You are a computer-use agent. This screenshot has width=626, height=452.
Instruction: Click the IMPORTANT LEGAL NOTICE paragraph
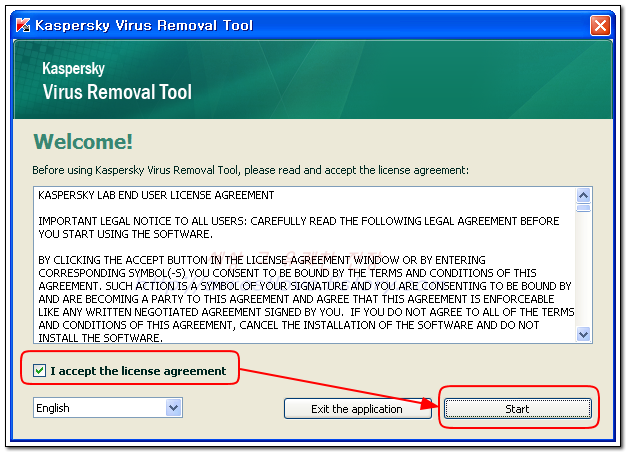point(299,227)
